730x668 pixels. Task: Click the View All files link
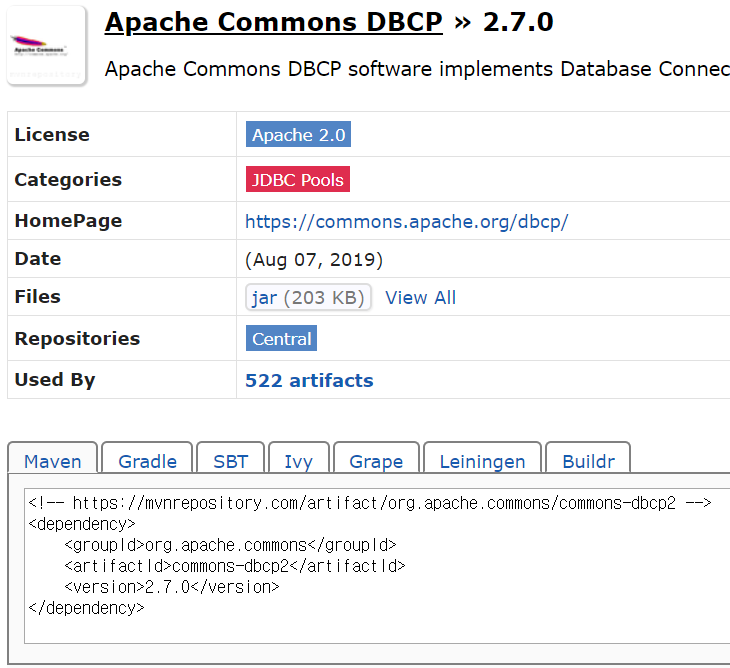420,297
